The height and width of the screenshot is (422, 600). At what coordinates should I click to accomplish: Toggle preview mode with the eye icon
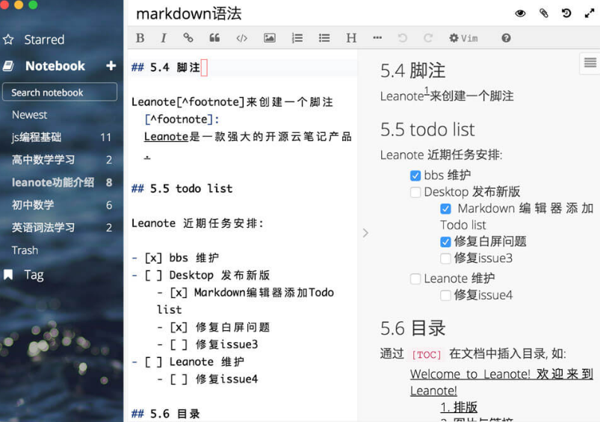click(x=520, y=13)
